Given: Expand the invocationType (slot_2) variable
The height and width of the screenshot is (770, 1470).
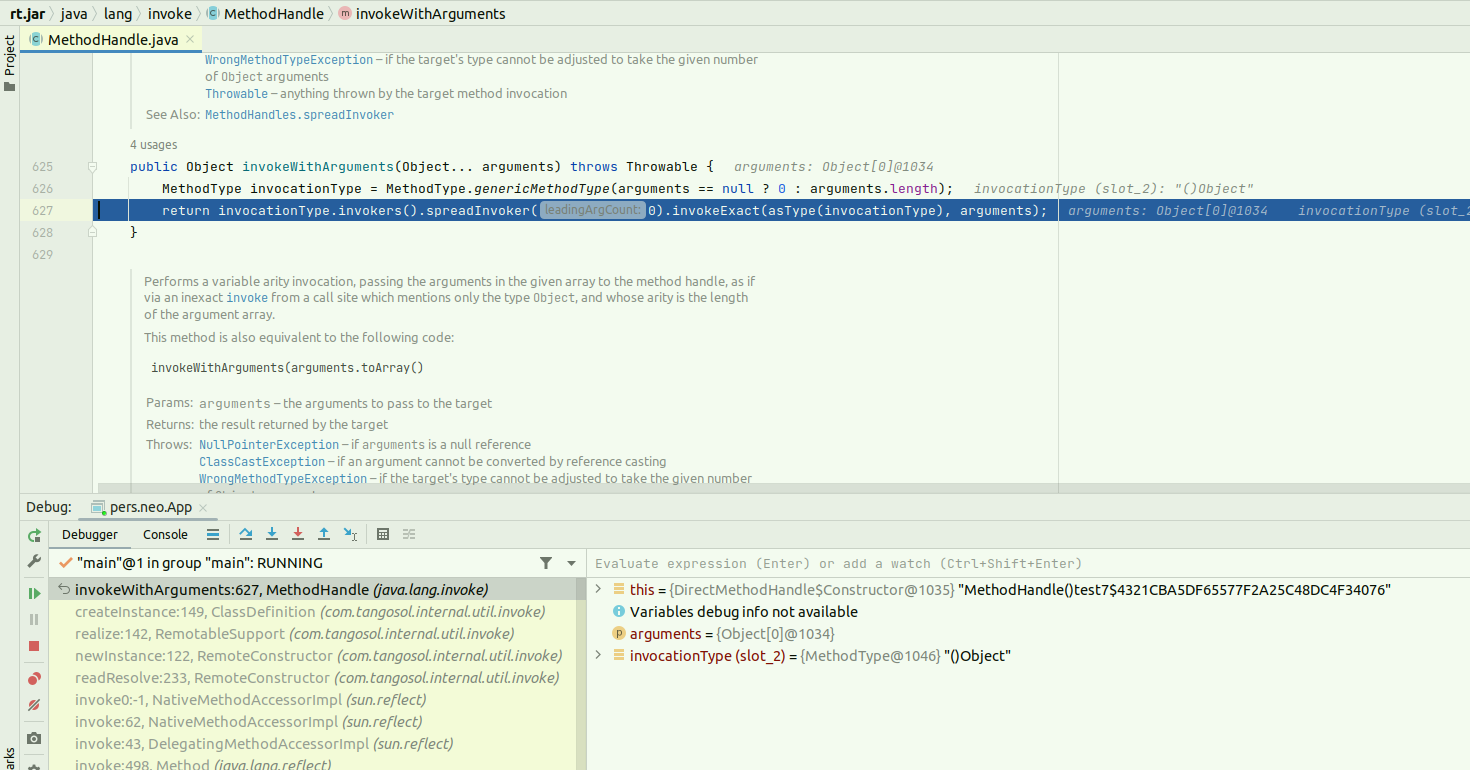Looking at the screenshot, I should pos(599,655).
